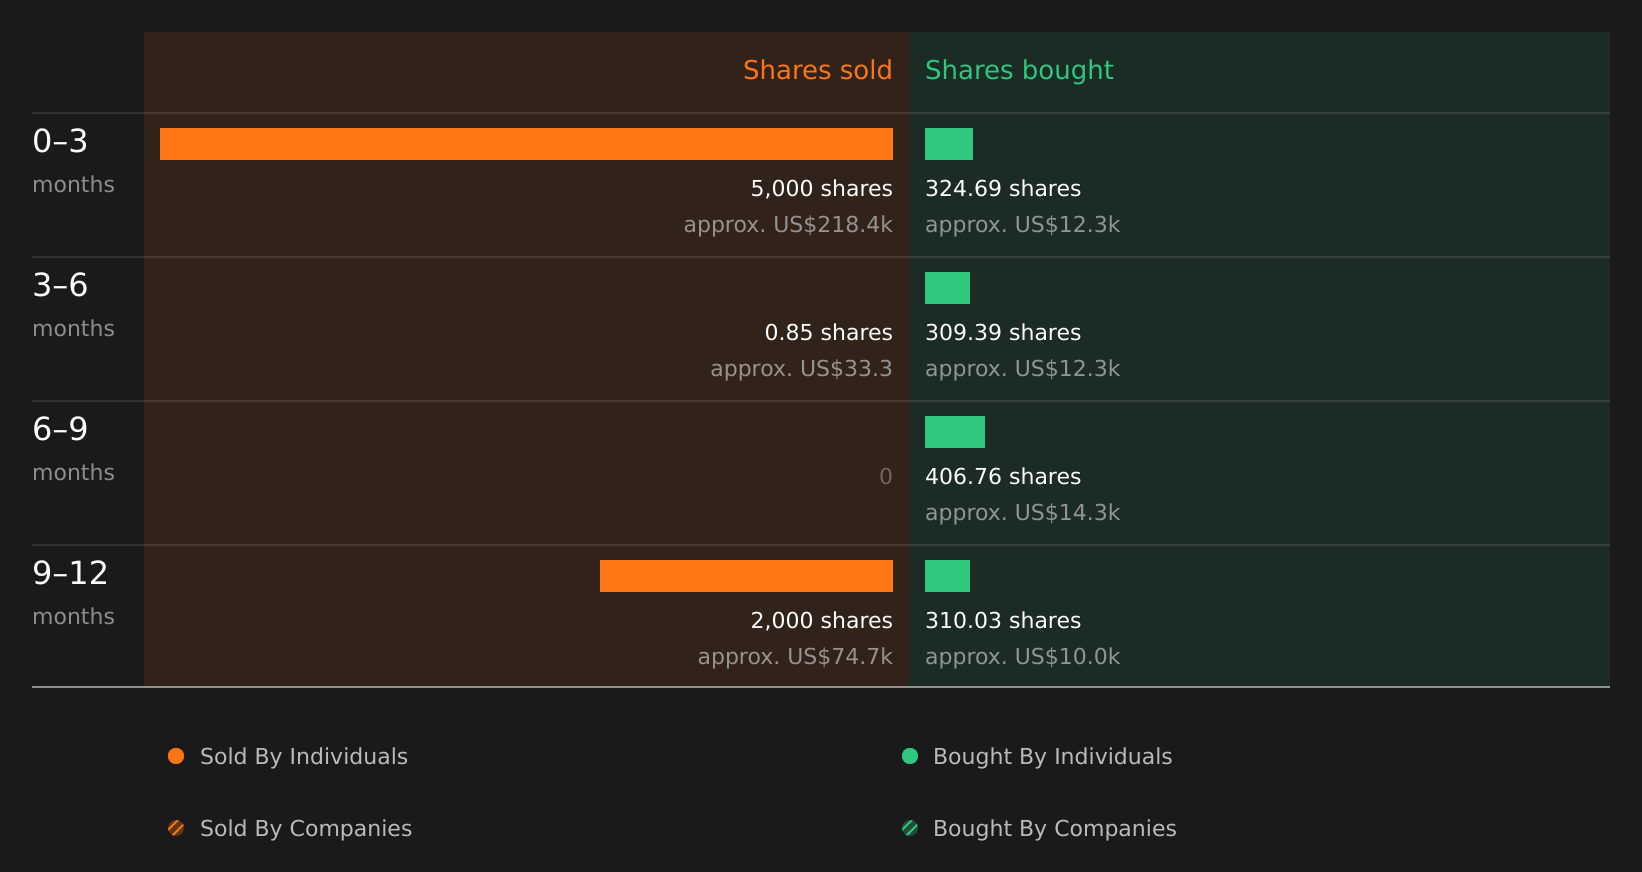Click the Shares sold column header
Viewport: 1642px width, 872px height.
(817, 70)
